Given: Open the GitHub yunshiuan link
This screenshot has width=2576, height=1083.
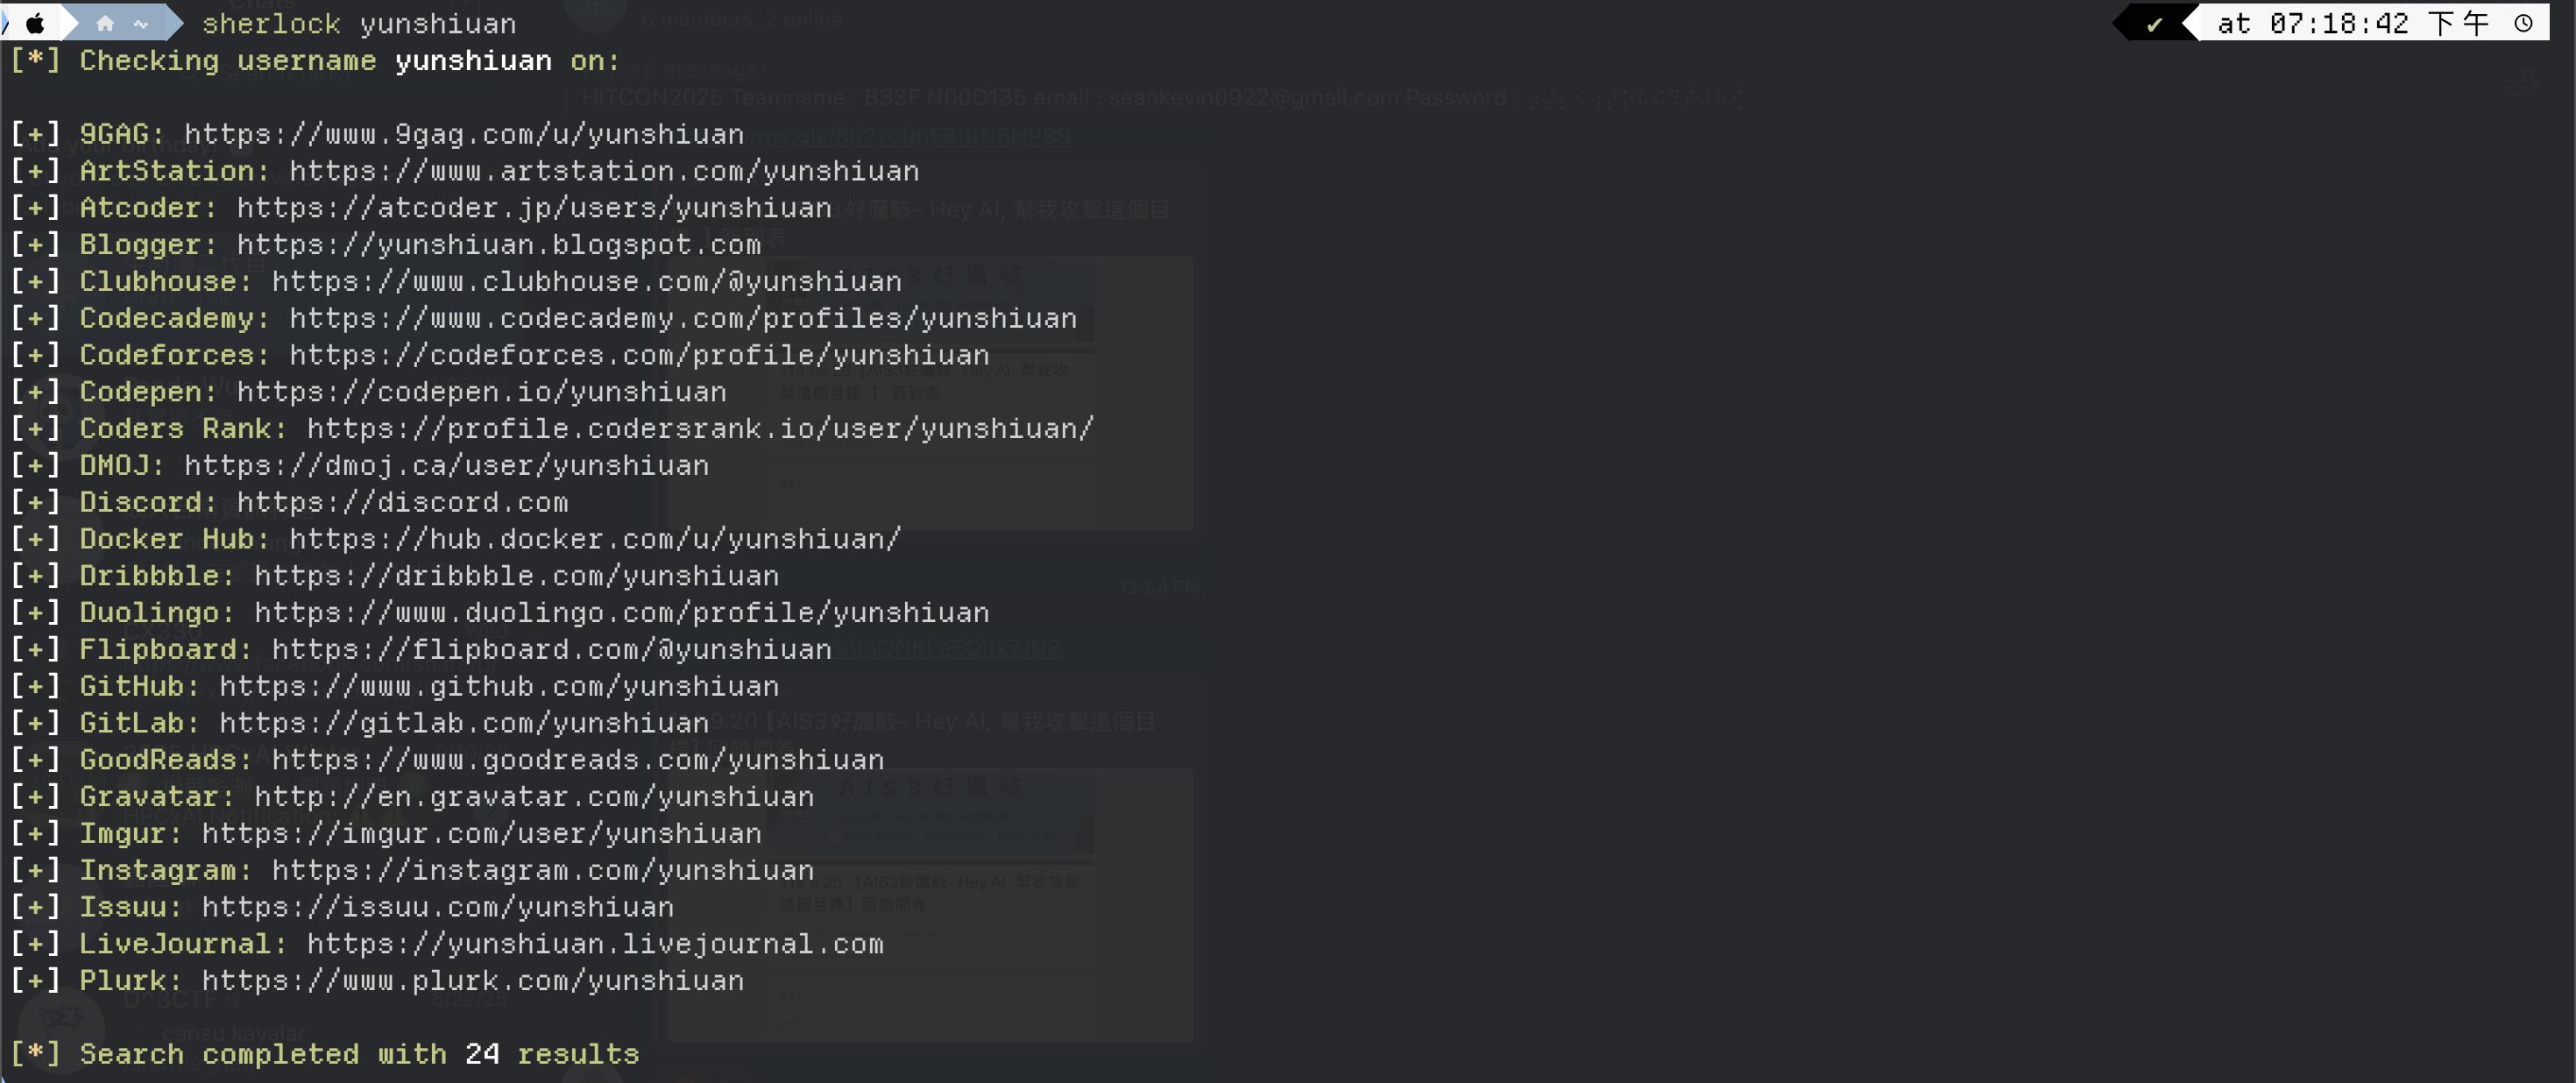Looking at the screenshot, I should coord(499,687).
